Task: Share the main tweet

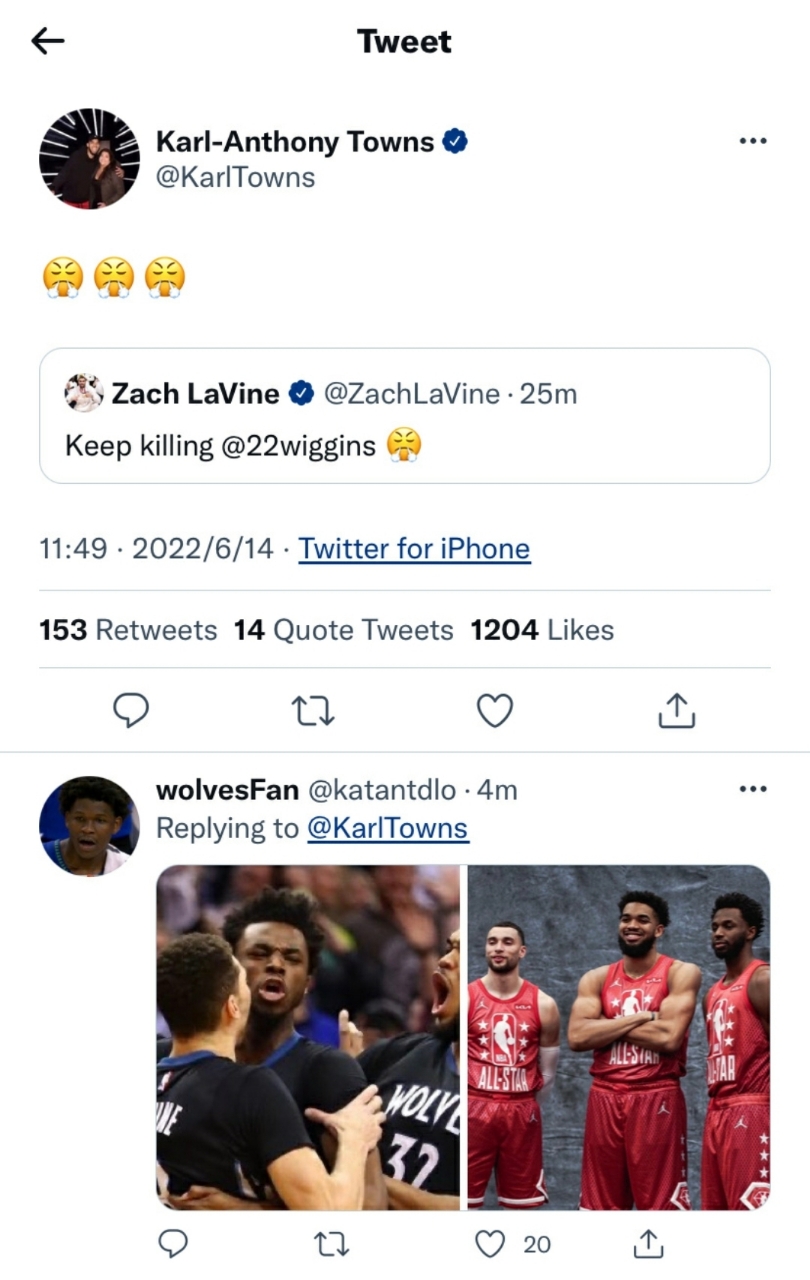Action: [676, 710]
